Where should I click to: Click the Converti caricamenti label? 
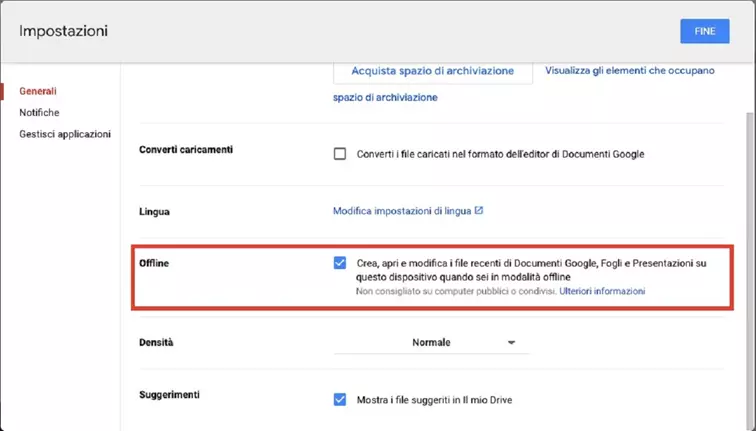186,149
